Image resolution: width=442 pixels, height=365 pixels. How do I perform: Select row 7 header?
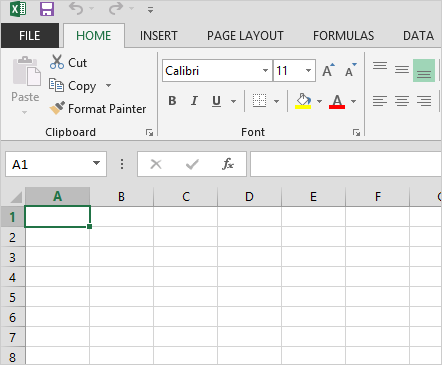(x=13, y=337)
